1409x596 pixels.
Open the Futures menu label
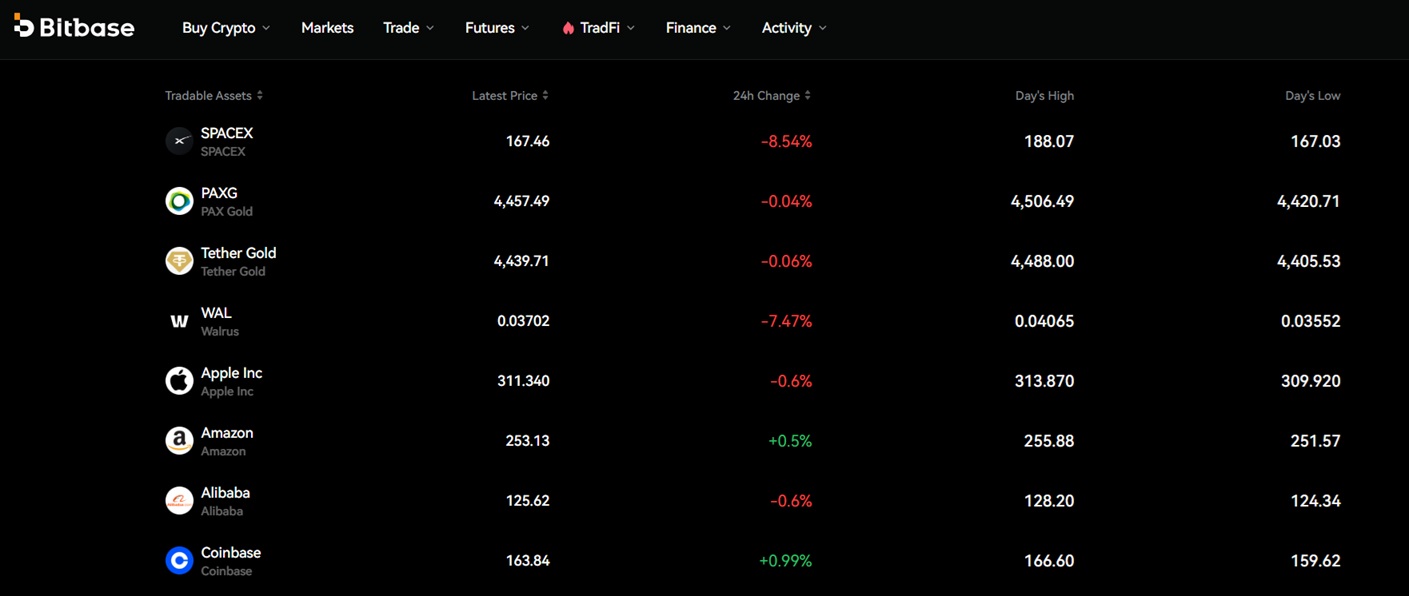coord(490,28)
